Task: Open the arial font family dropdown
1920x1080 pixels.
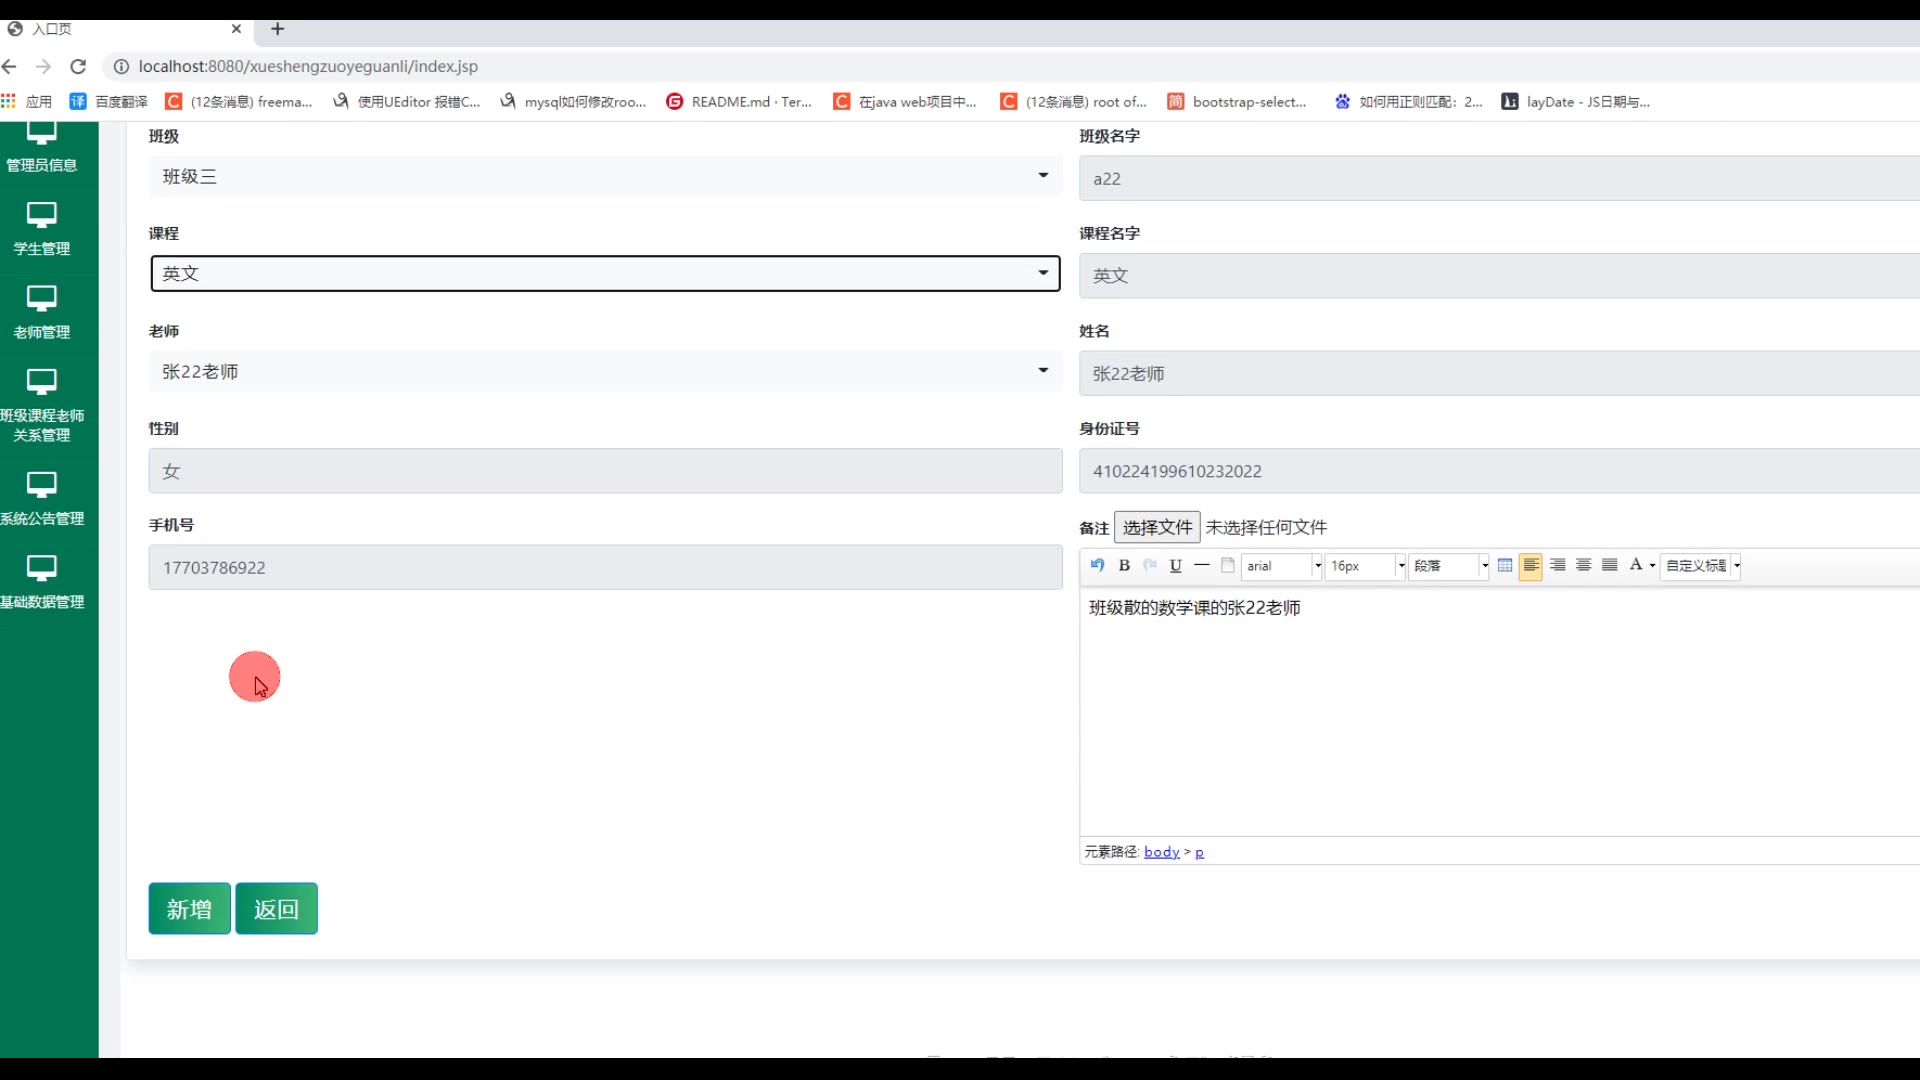Action: (x=1283, y=566)
